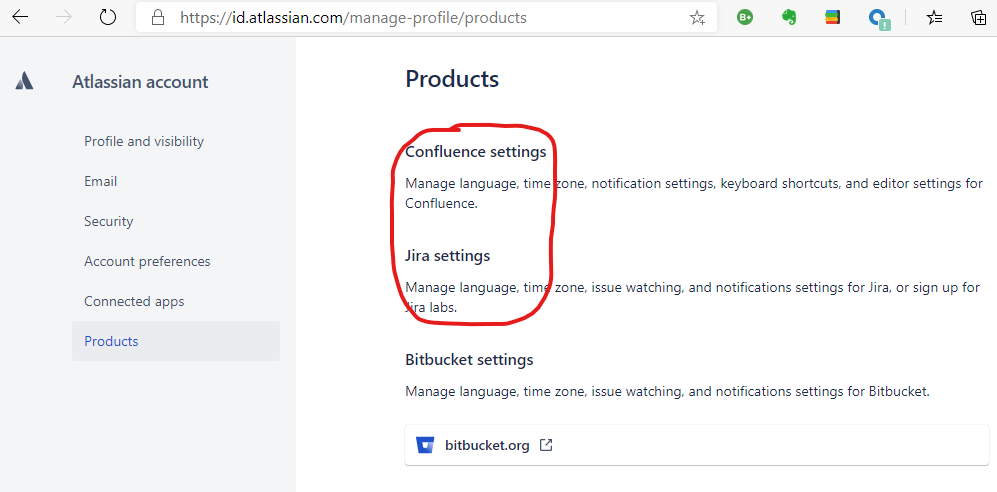This screenshot has height=492, width=997.
Task: Click the Bitbucket bucket logo icon
Action: click(424, 445)
